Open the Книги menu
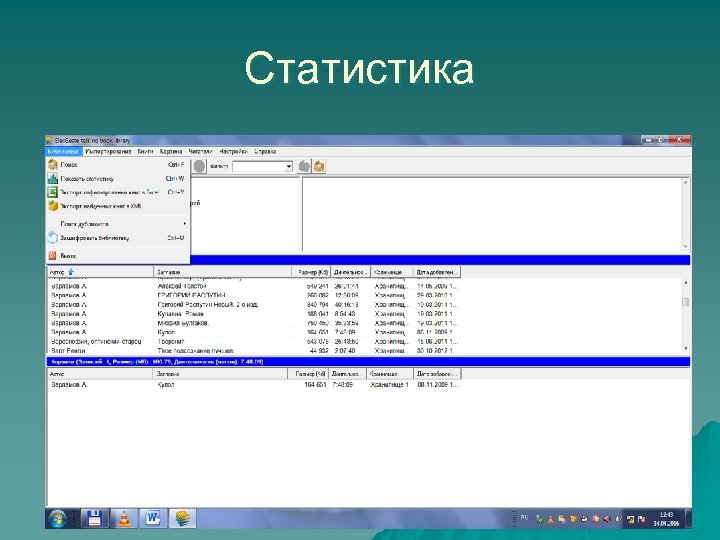 tap(145, 151)
